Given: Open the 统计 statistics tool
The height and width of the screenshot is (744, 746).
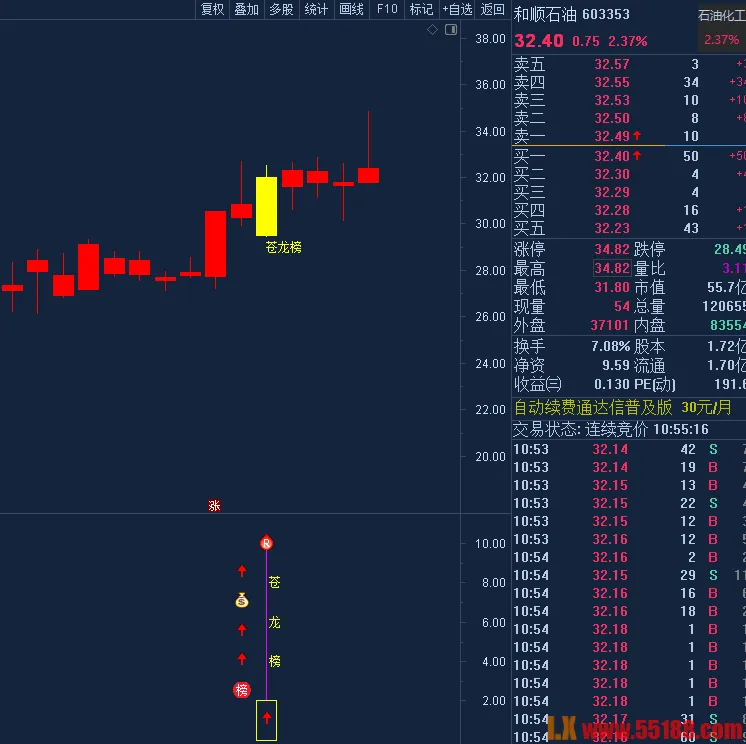Looking at the screenshot, I should [316, 10].
